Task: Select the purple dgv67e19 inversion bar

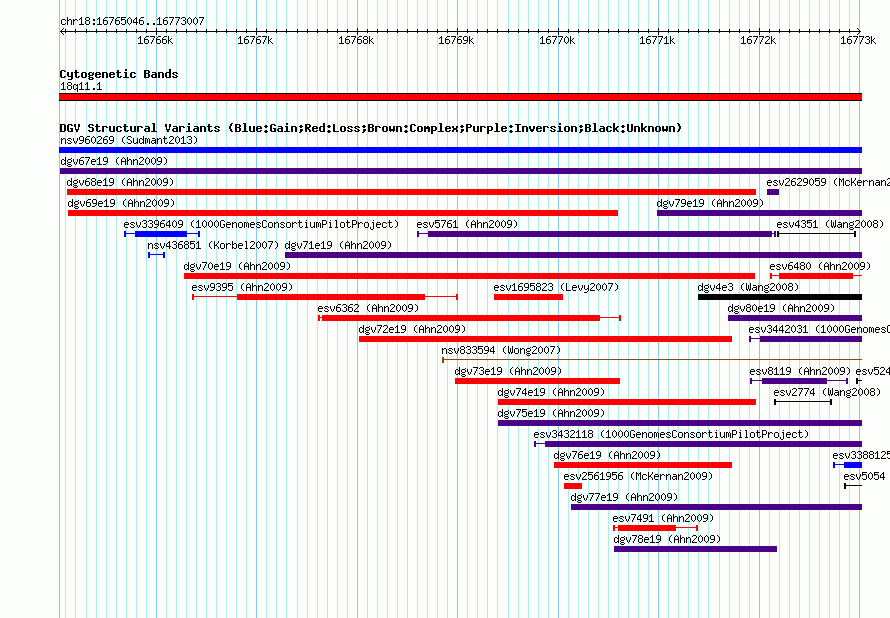Action: pos(460,171)
